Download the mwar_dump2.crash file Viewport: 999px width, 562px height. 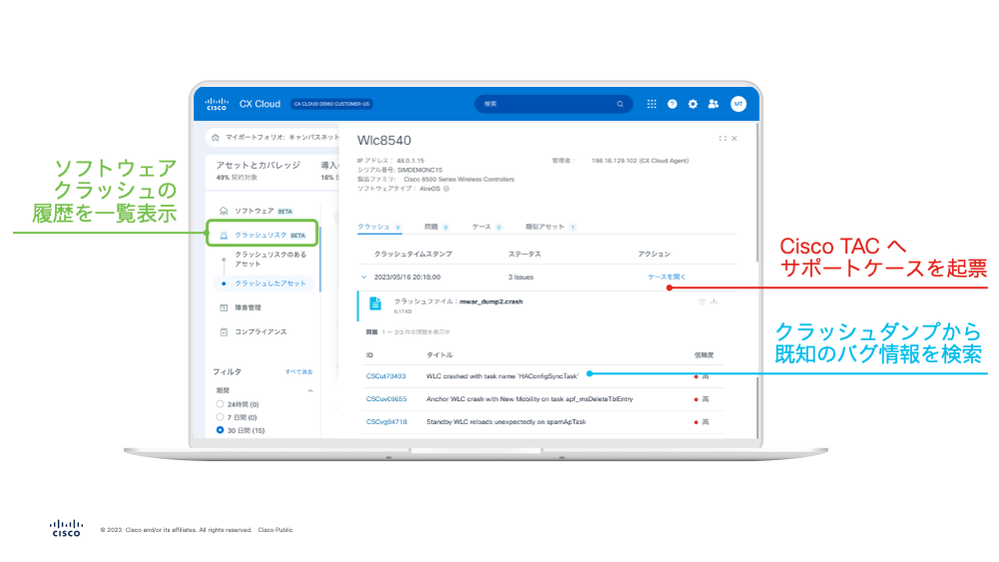point(714,301)
